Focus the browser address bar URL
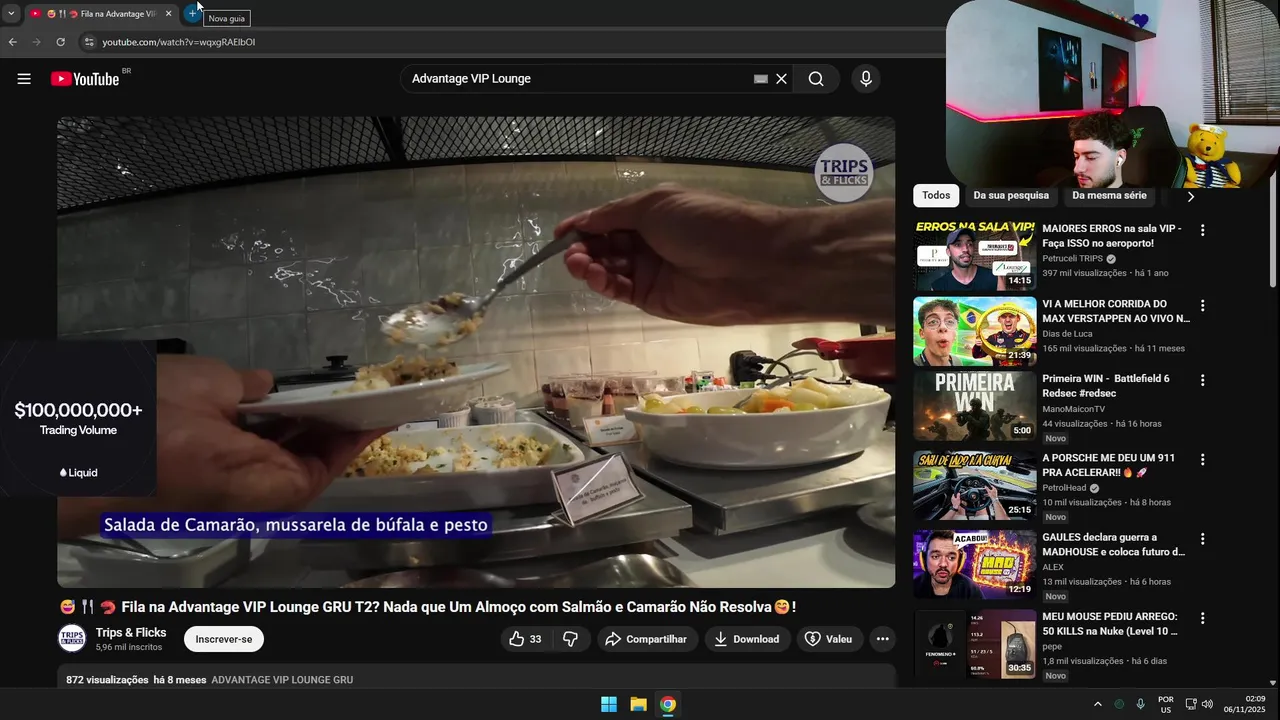The width and height of the screenshot is (1280, 720). (x=178, y=42)
